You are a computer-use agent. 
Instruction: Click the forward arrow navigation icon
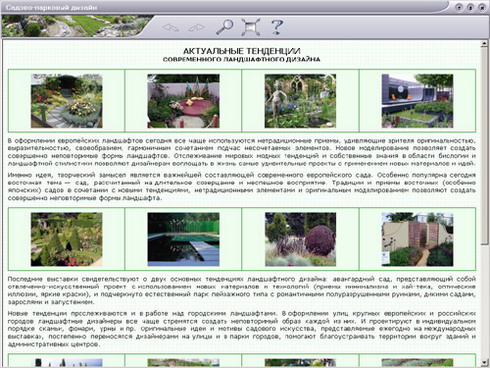pos(196,27)
